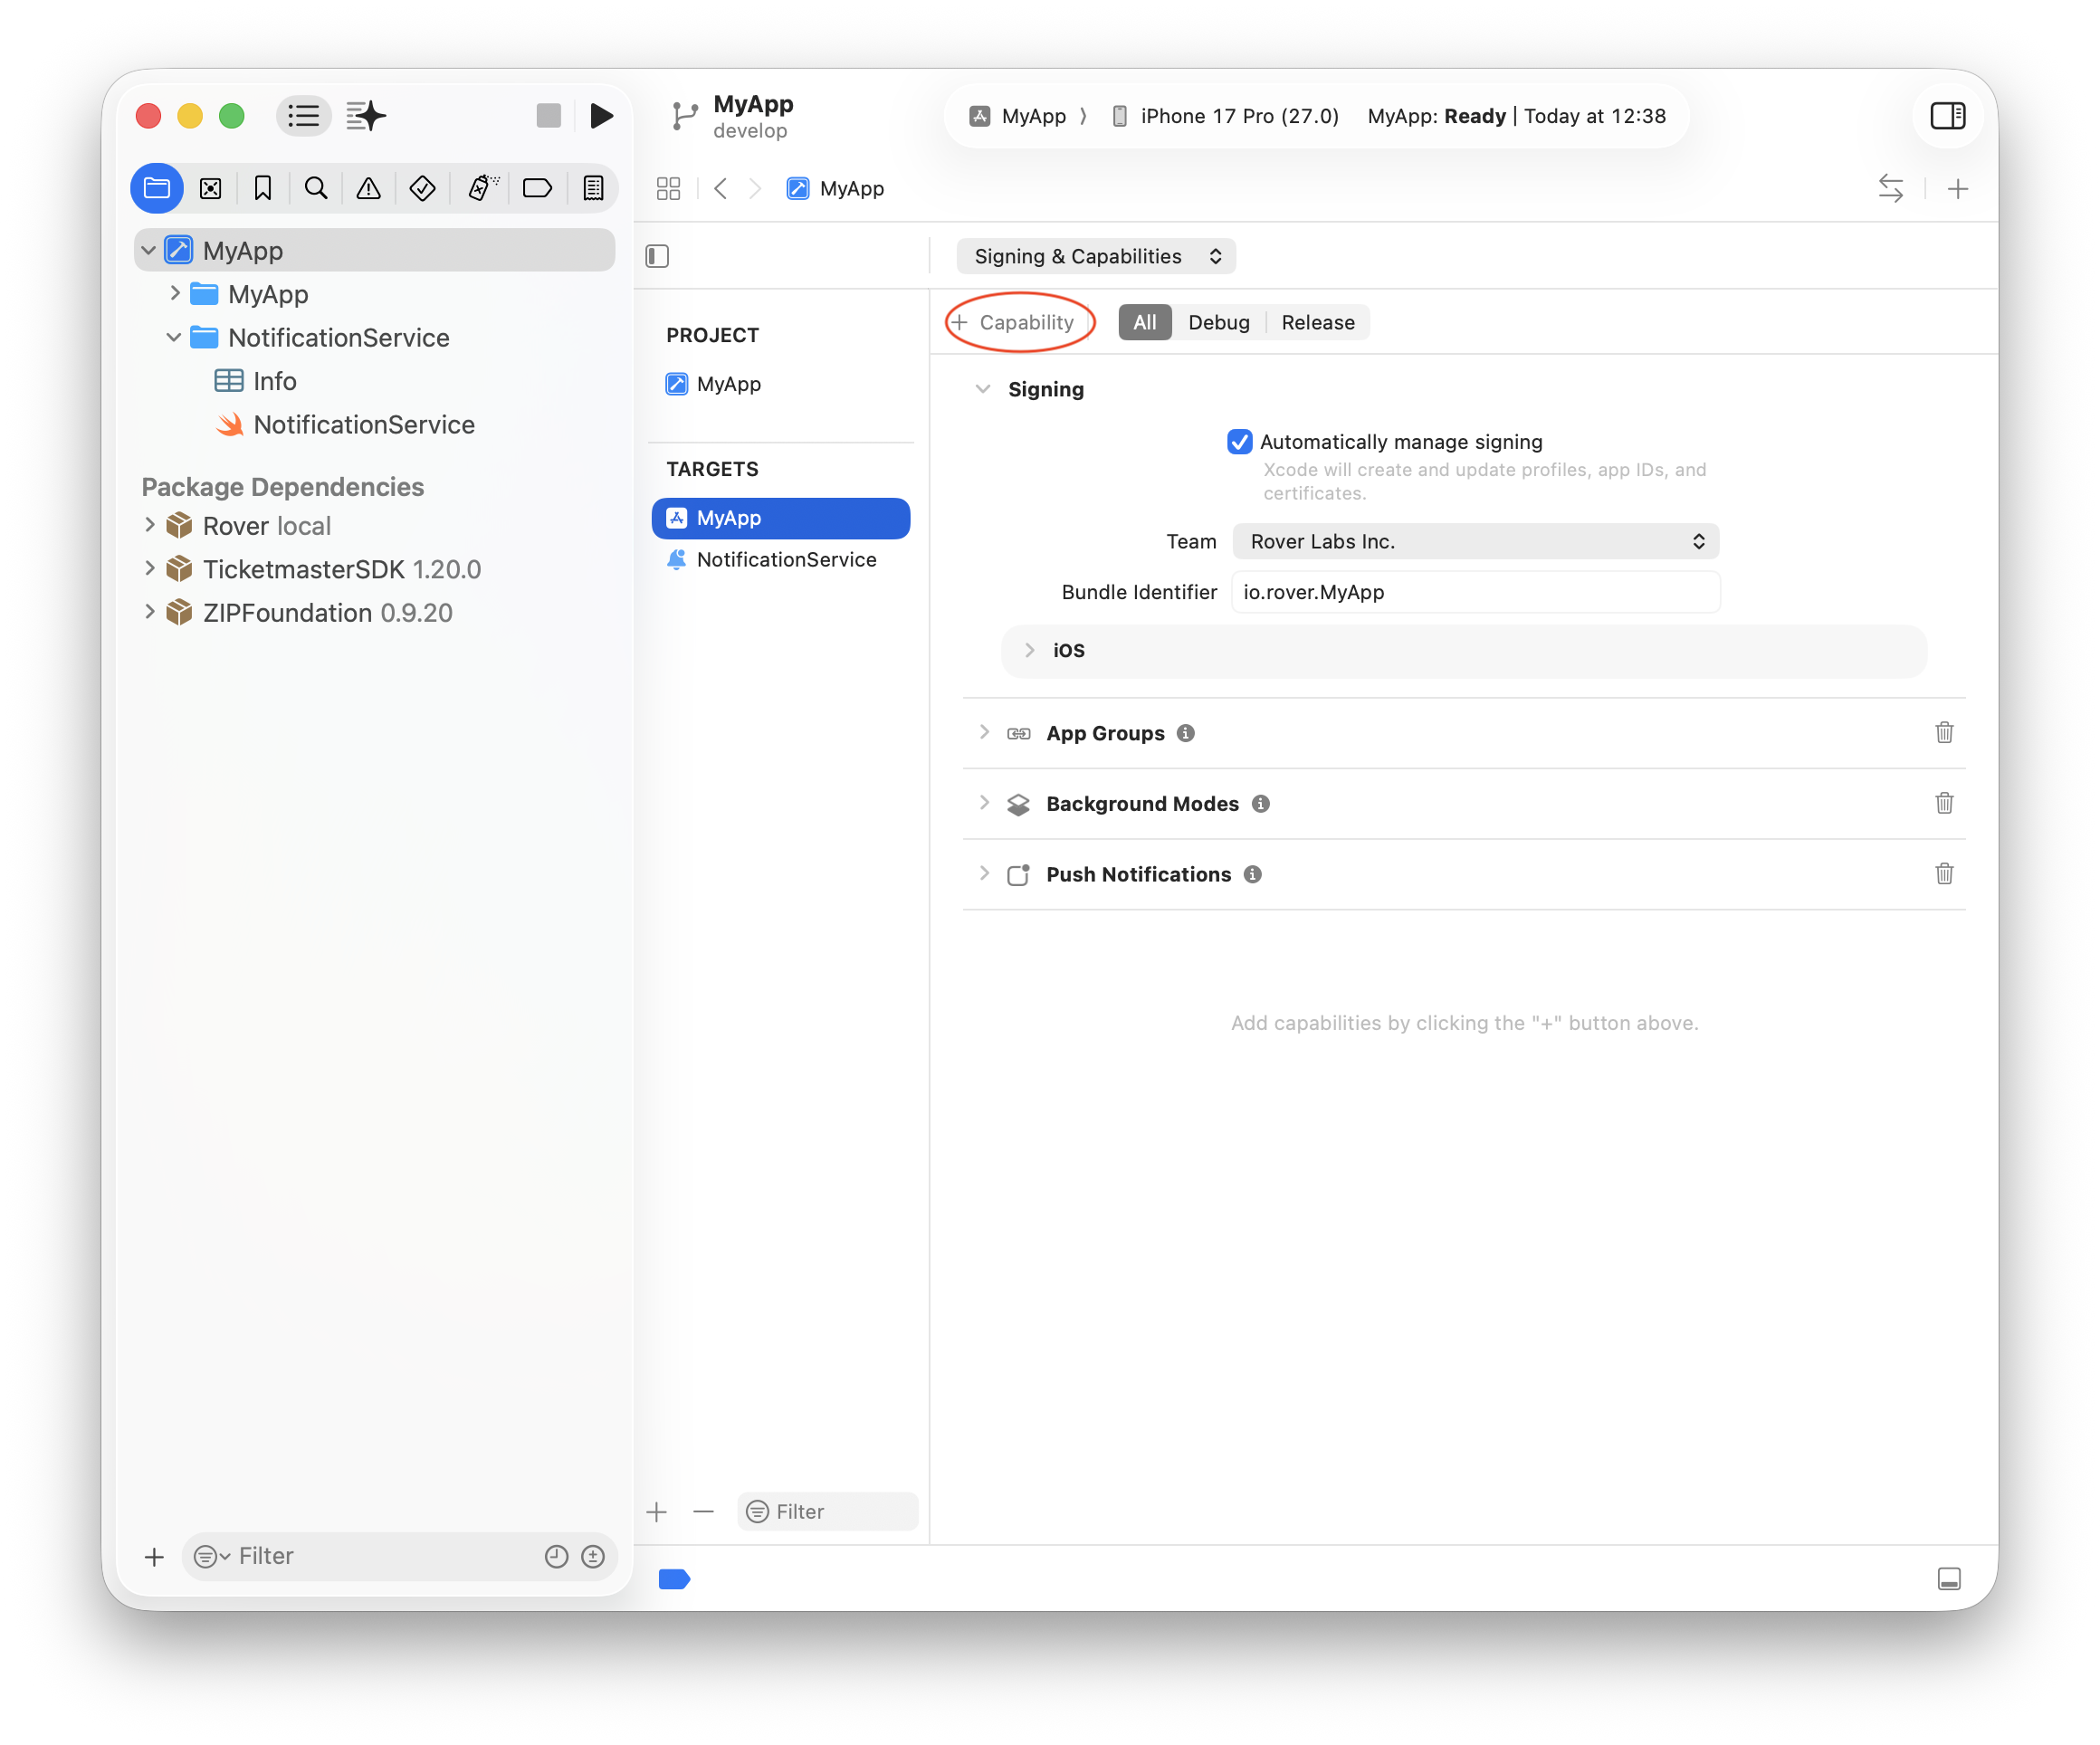Toggle the bottom debug area

1949,1579
